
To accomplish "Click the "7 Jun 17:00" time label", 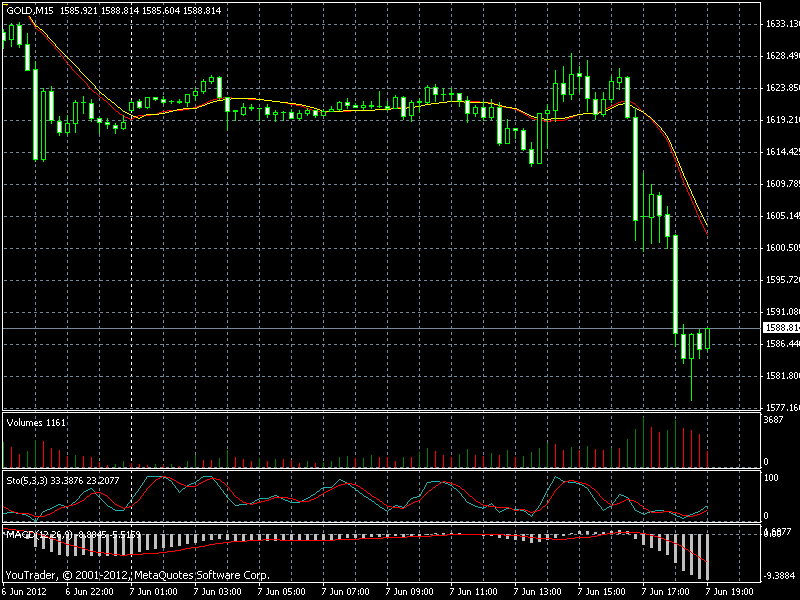I will (x=666, y=592).
